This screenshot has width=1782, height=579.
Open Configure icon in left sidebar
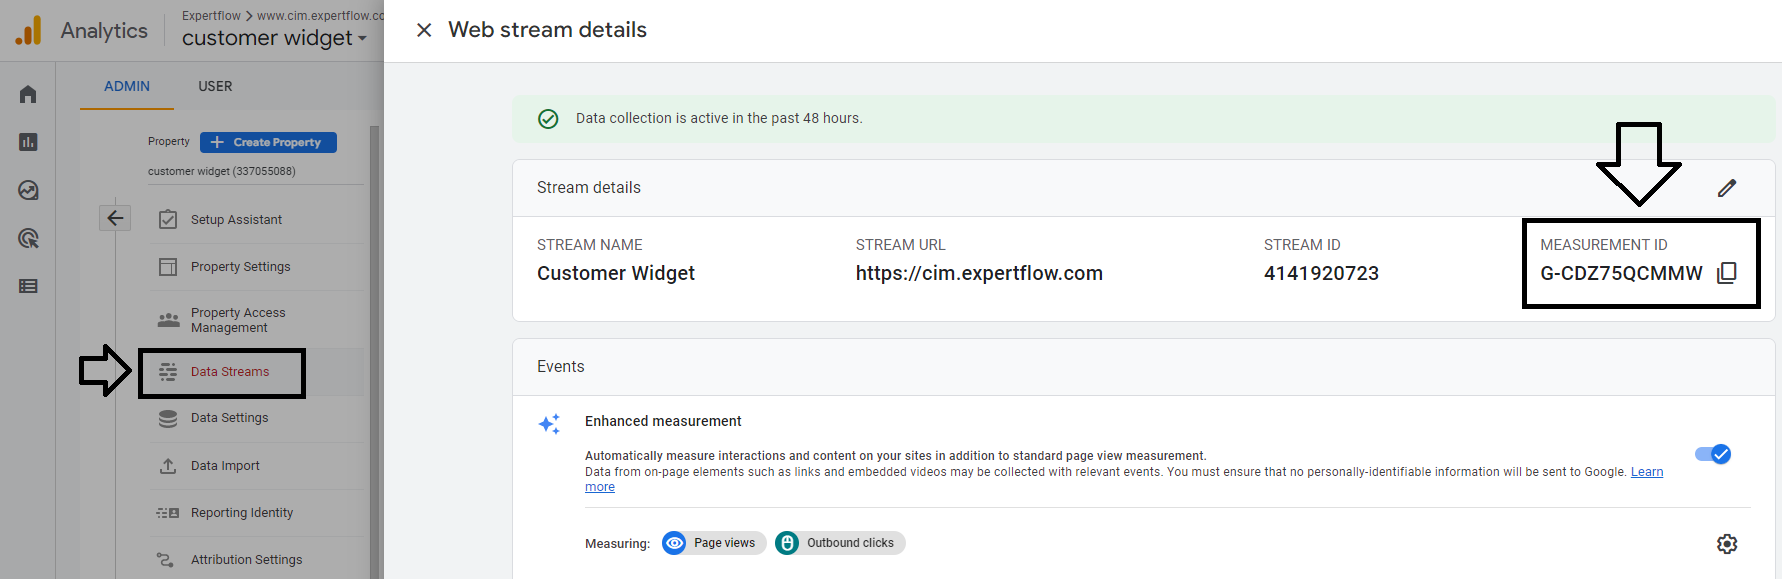point(28,286)
